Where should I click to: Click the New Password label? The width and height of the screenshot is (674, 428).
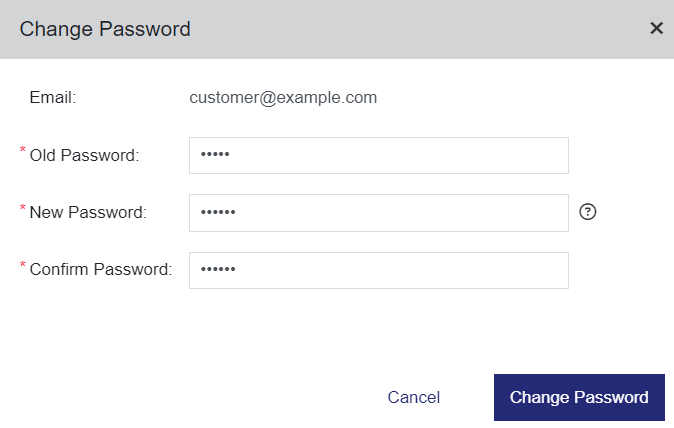point(88,212)
